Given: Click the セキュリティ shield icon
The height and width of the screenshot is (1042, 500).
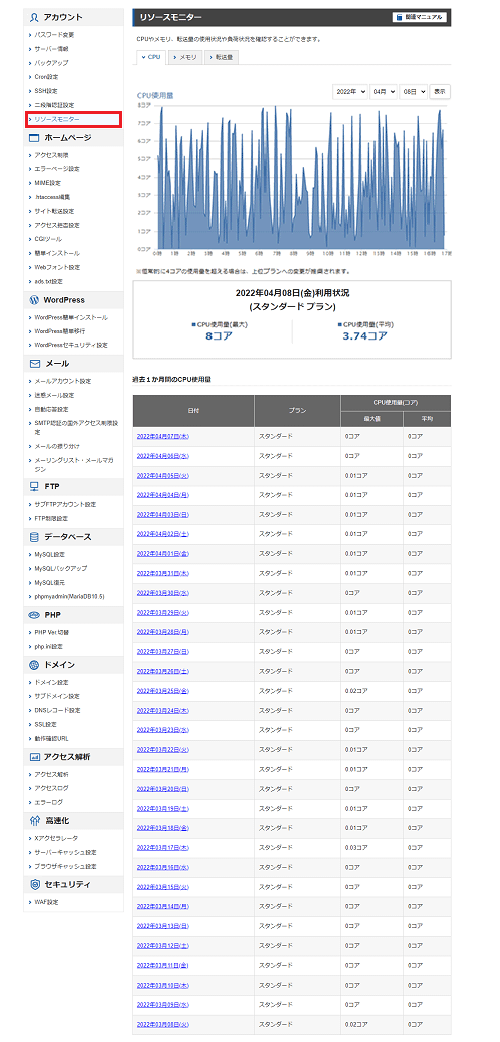Looking at the screenshot, I should tap(35, 885).
